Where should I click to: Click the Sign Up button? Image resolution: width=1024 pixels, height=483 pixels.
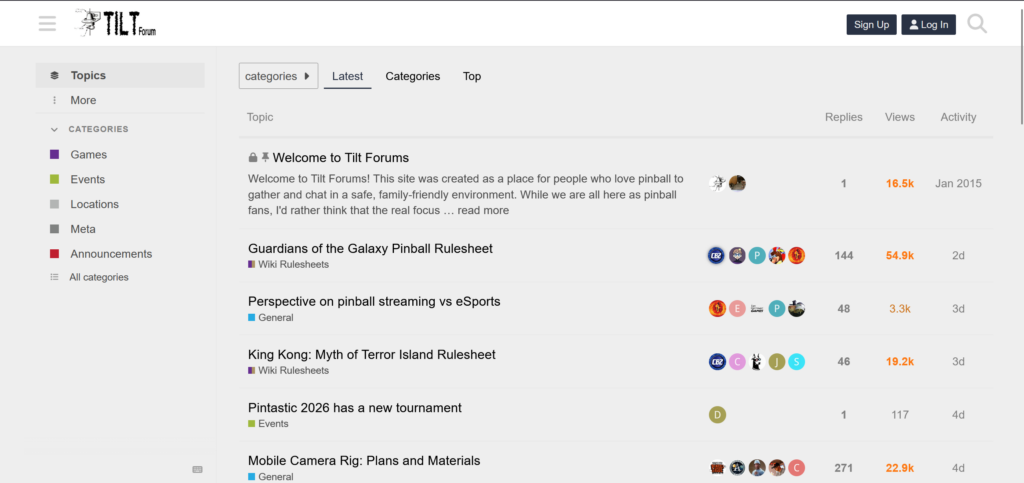871,25
